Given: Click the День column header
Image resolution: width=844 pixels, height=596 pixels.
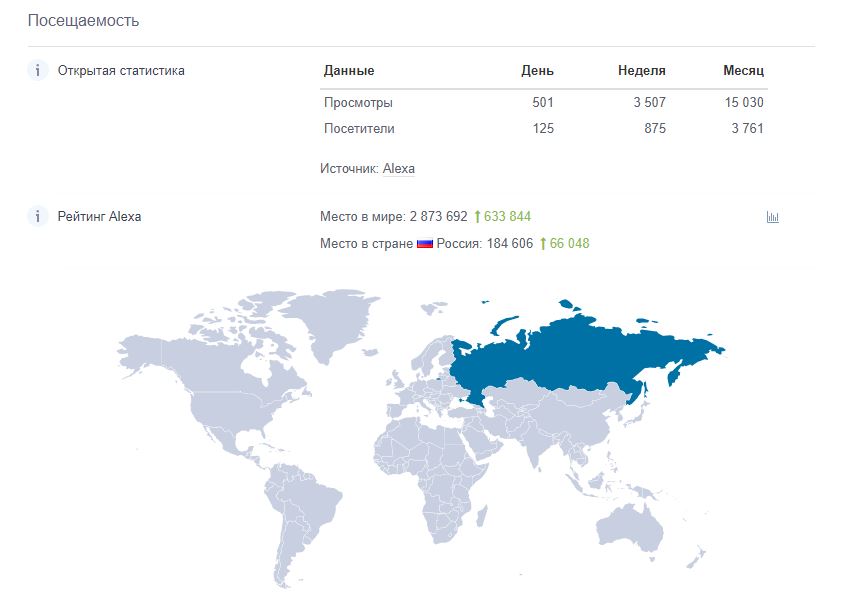Looking at the screenshot, I should point(537,71).
